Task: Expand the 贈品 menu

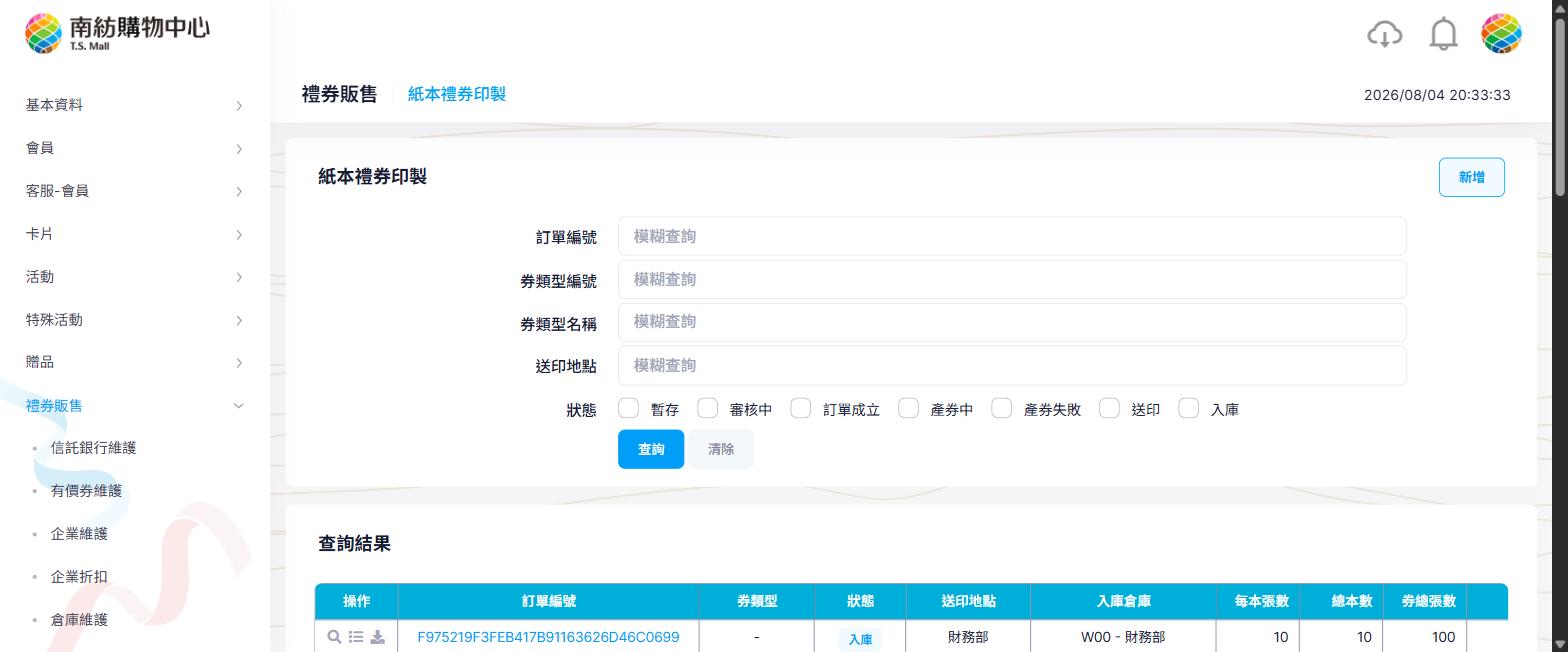Action: (135, 362)
